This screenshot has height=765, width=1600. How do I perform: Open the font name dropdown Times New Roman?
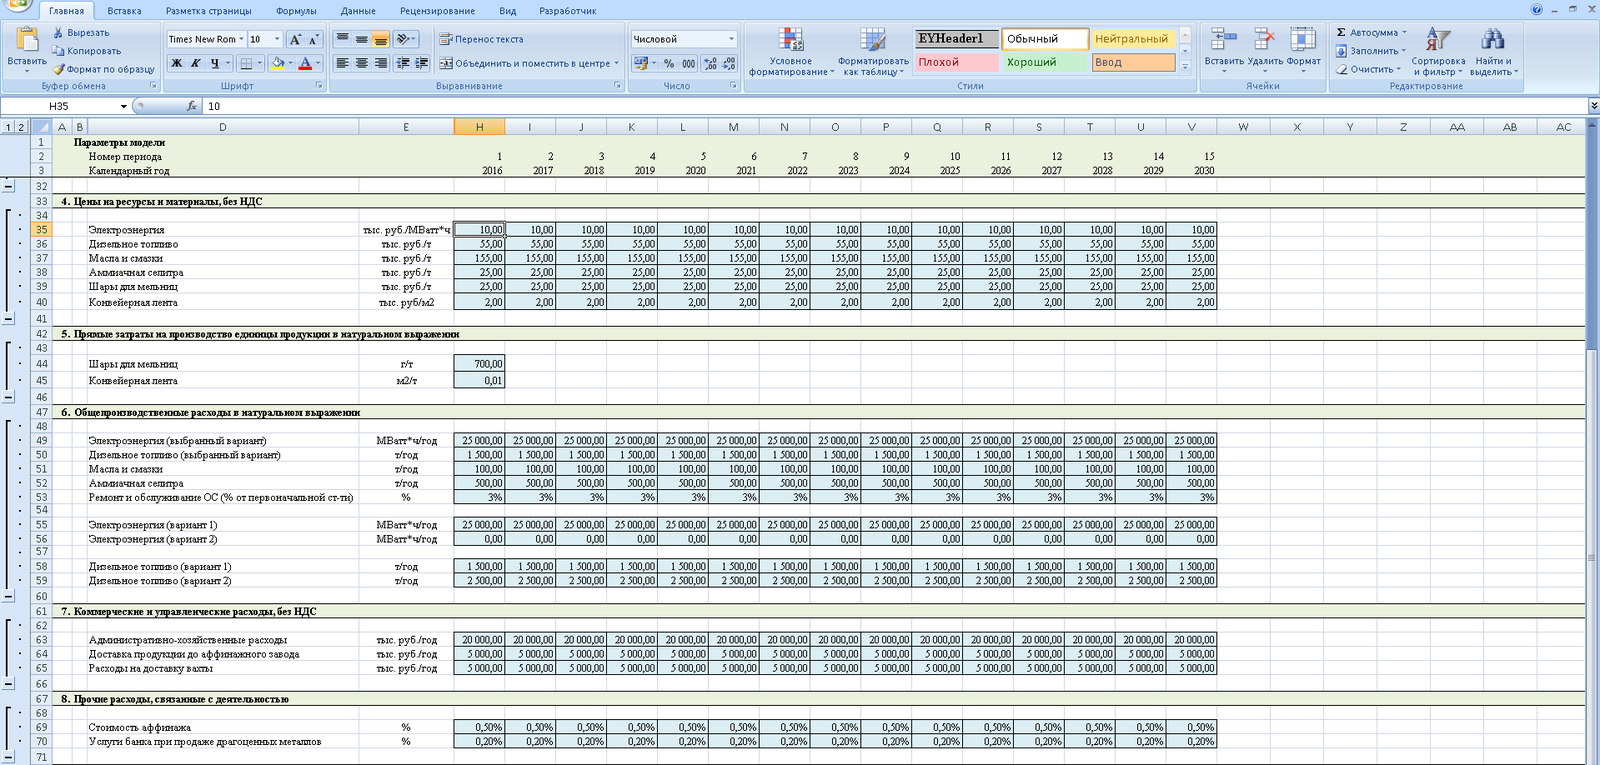click(x=241, y=39)
